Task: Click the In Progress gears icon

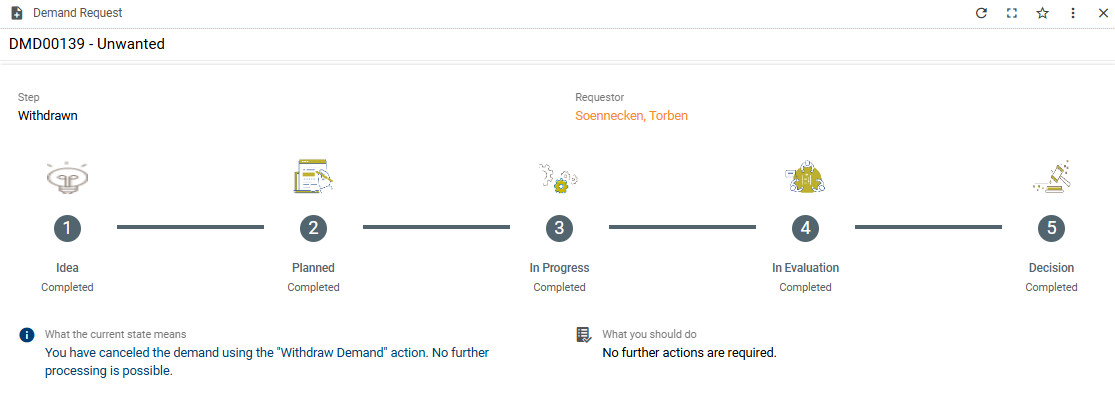Action: click(559, 178)
